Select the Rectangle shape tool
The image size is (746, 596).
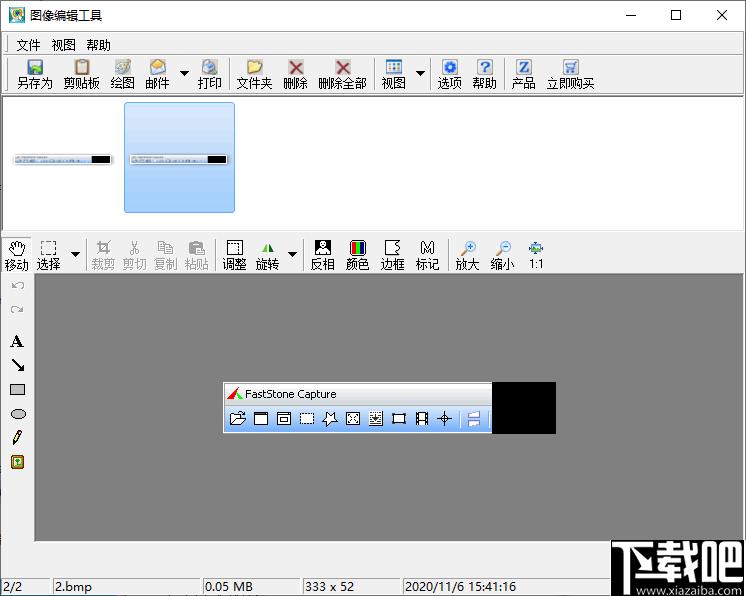(18, 390)
